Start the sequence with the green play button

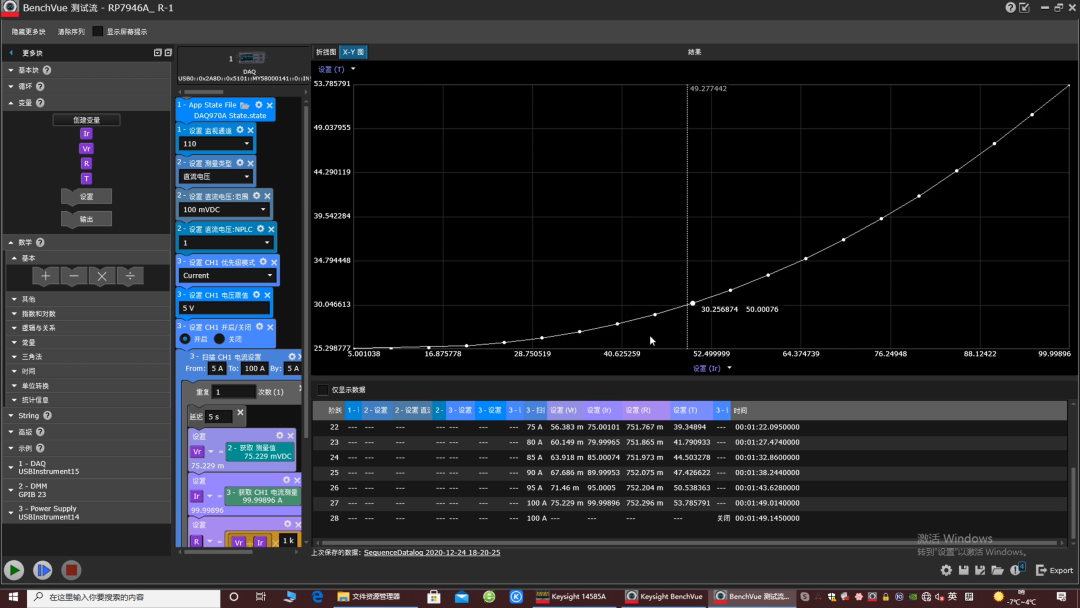tap(14, 570)
